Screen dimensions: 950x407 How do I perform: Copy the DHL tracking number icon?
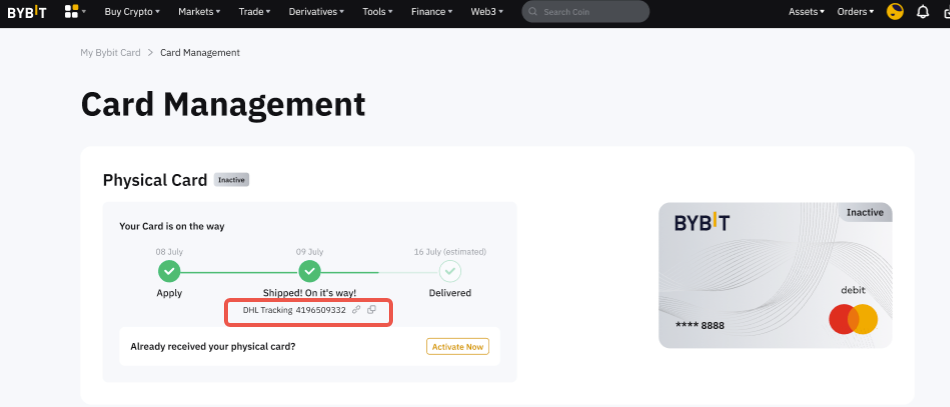pos(371,309)
